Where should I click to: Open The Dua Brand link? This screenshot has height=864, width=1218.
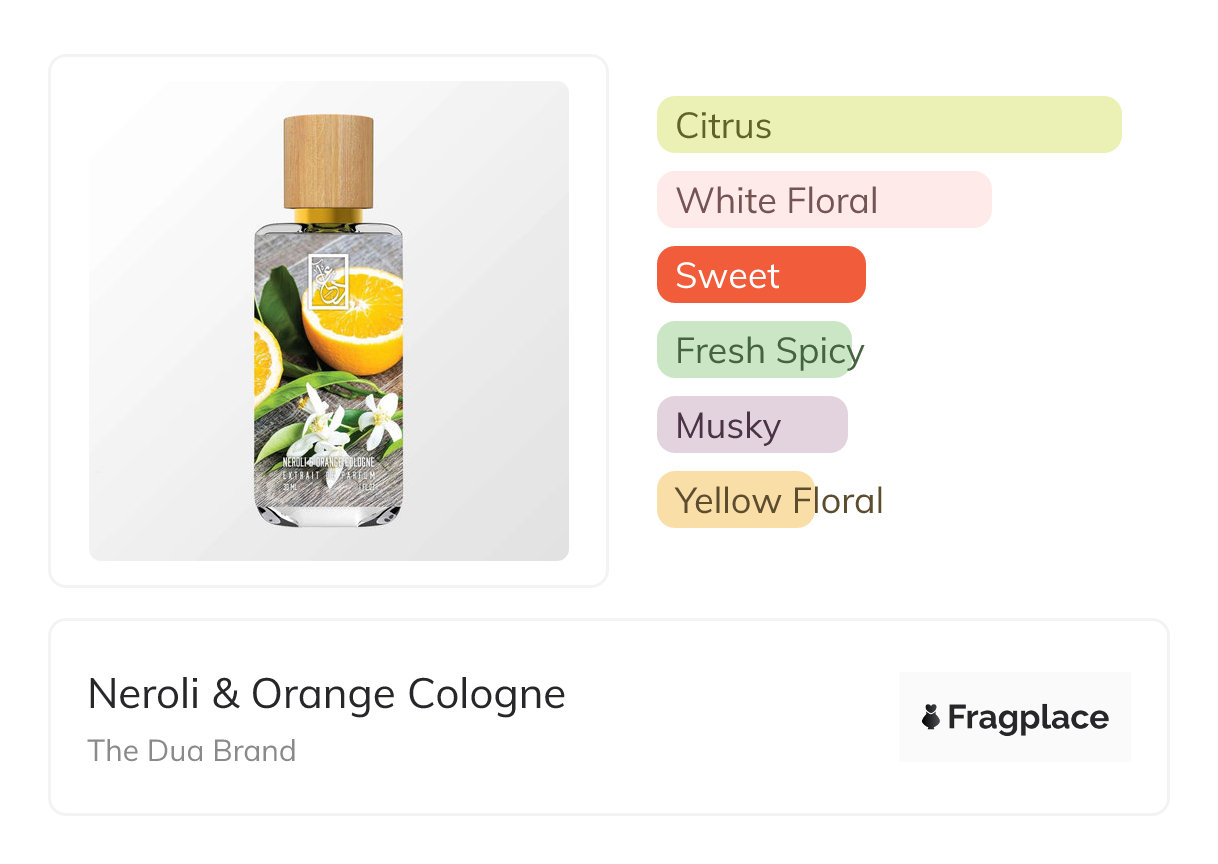click(191, 750)
